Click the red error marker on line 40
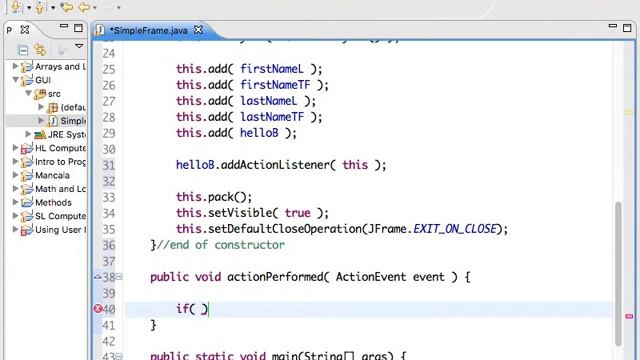The height and width of the screenshot is (360, 640). [98, 309]
